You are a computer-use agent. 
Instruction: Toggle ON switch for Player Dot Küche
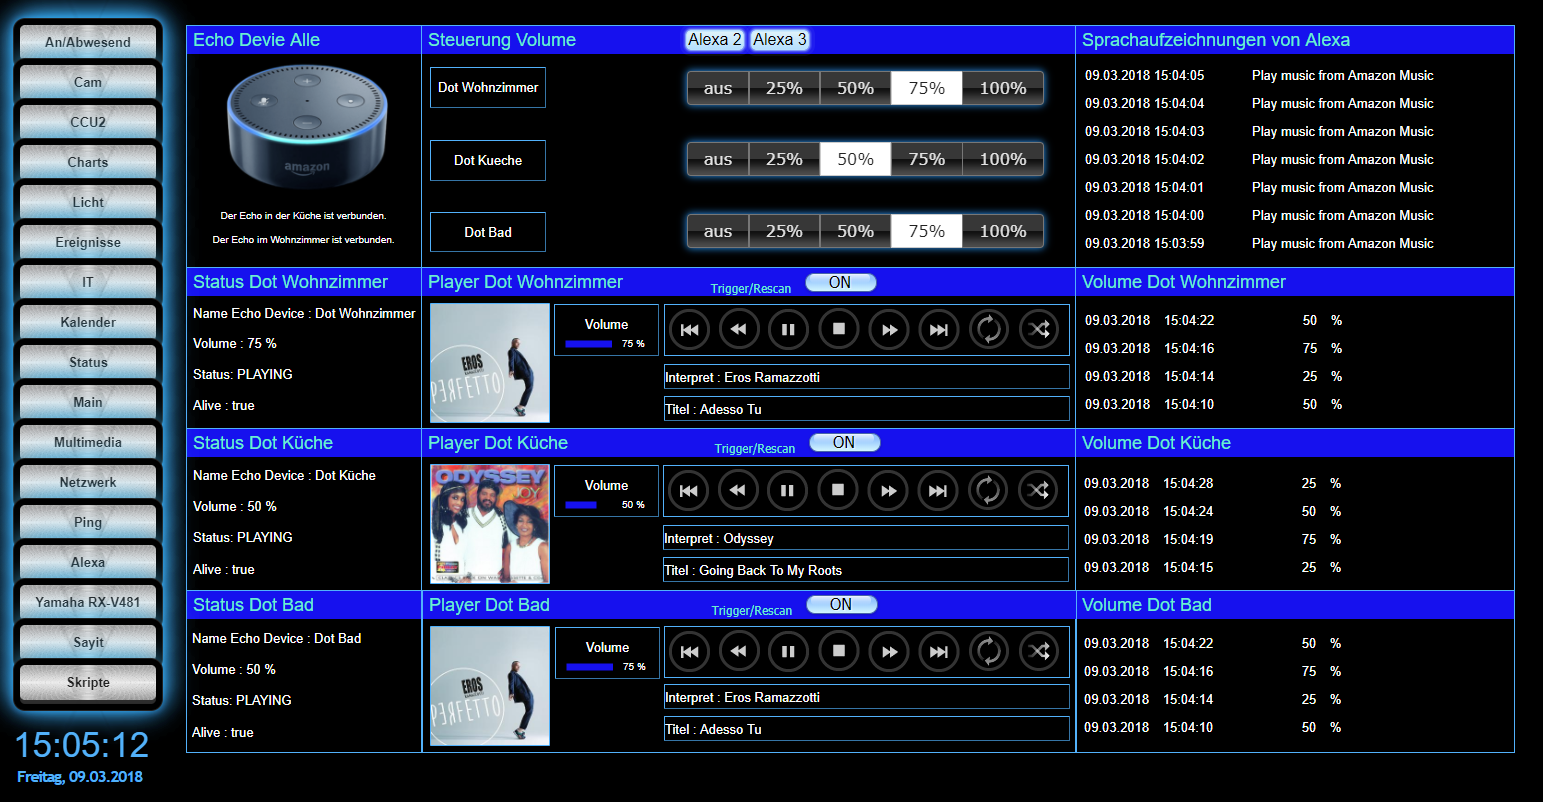tap(844, 443)
